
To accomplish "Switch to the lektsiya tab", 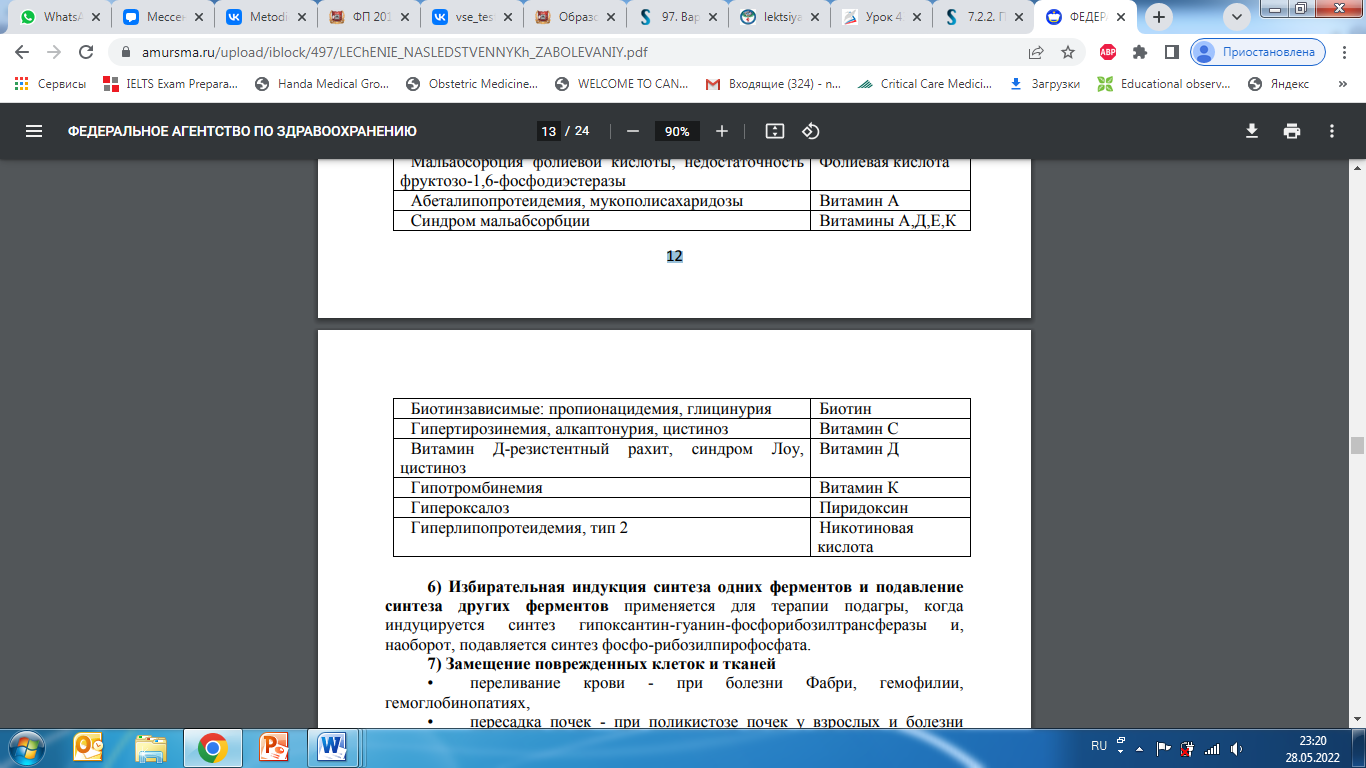I will (x=778, y=17).
